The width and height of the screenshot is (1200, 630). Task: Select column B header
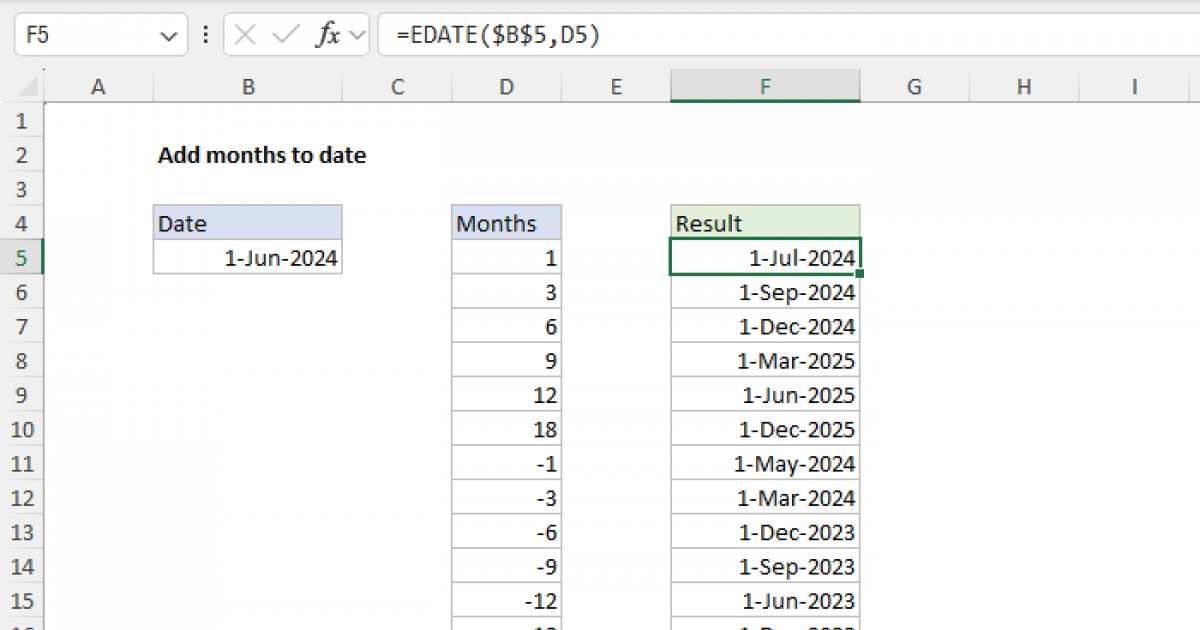tap(247, 87)
